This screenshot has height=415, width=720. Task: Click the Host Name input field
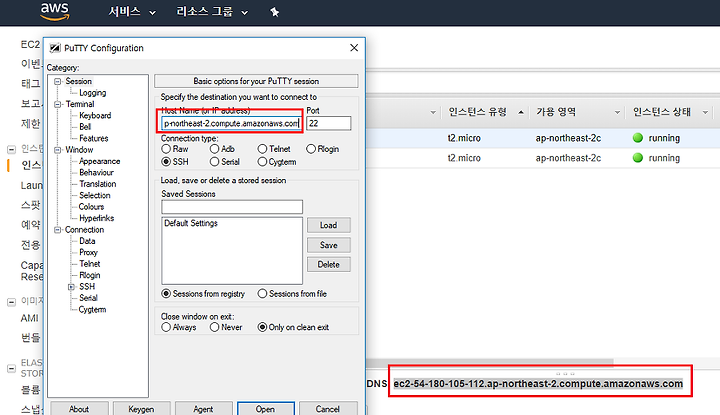(x=231, y=123)
